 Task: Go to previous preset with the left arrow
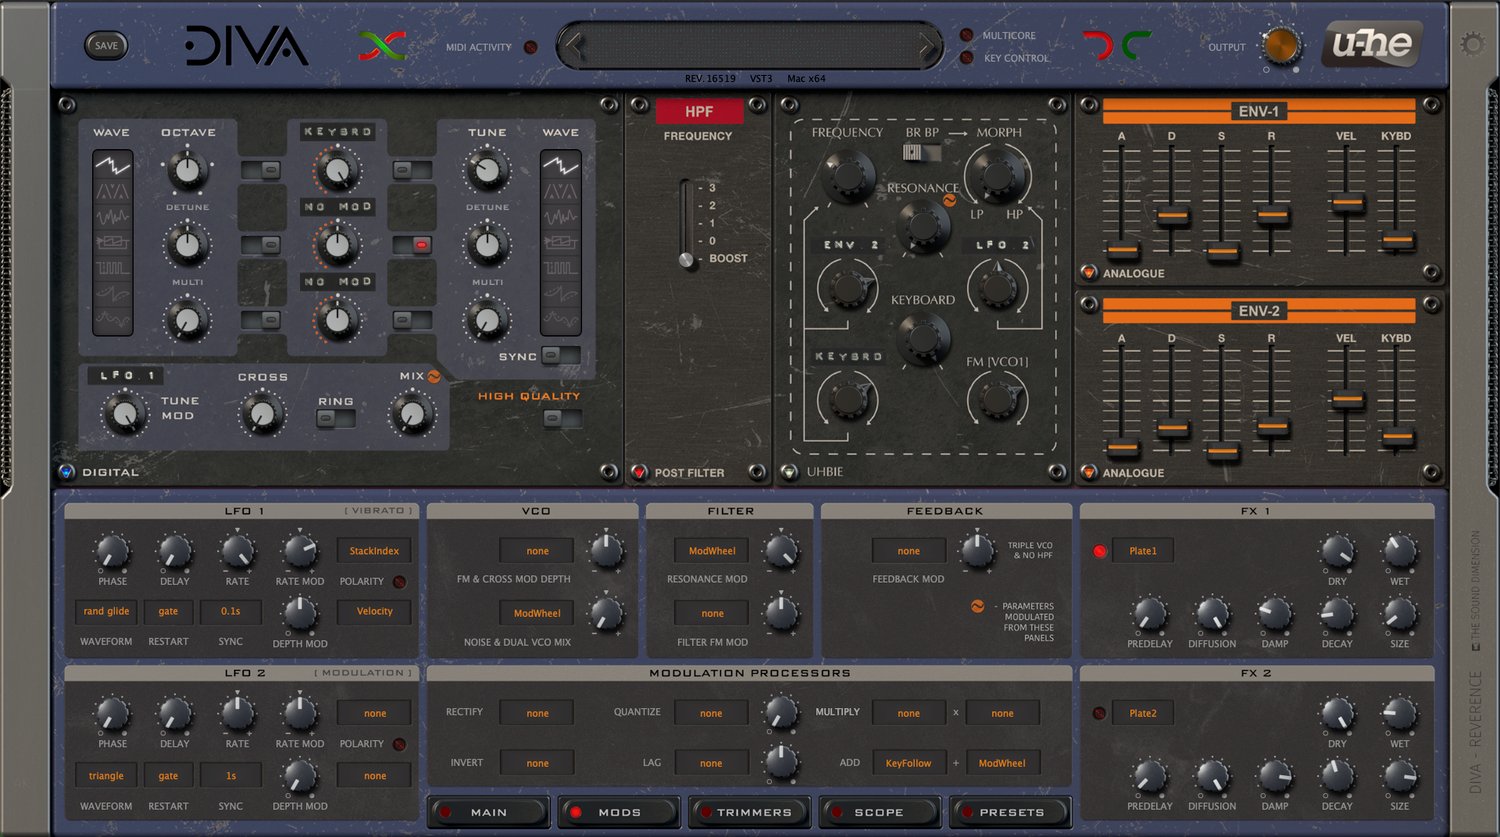[x=573, y=46]
